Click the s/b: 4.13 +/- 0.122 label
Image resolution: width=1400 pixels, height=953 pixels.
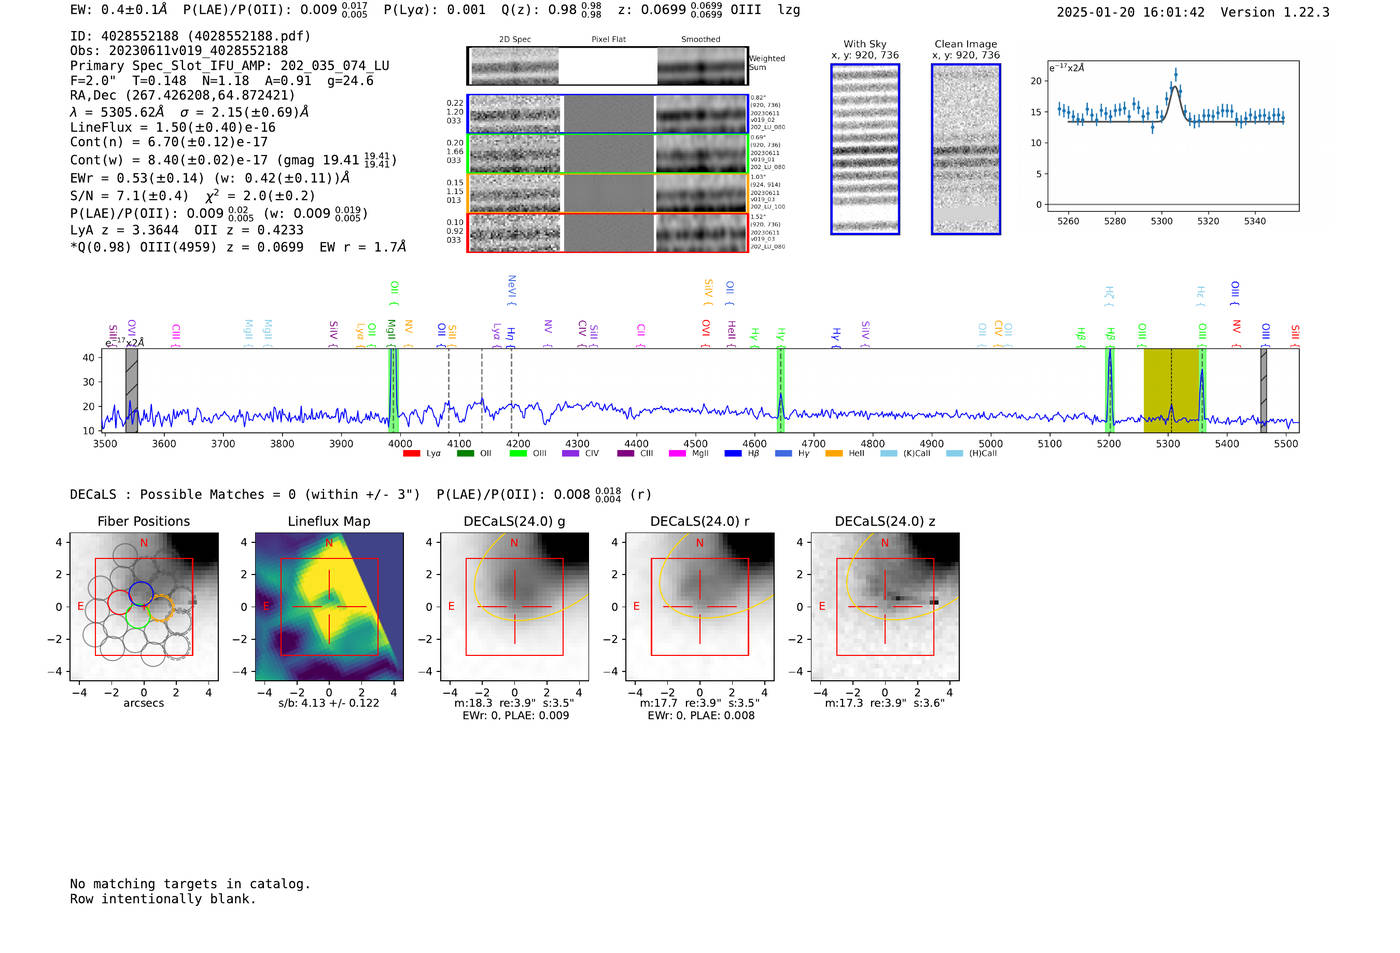329,703
